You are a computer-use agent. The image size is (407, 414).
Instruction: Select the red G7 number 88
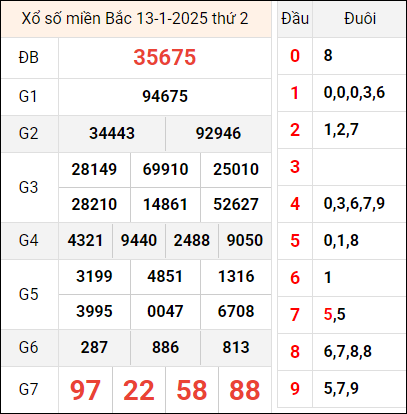[245, 390]
